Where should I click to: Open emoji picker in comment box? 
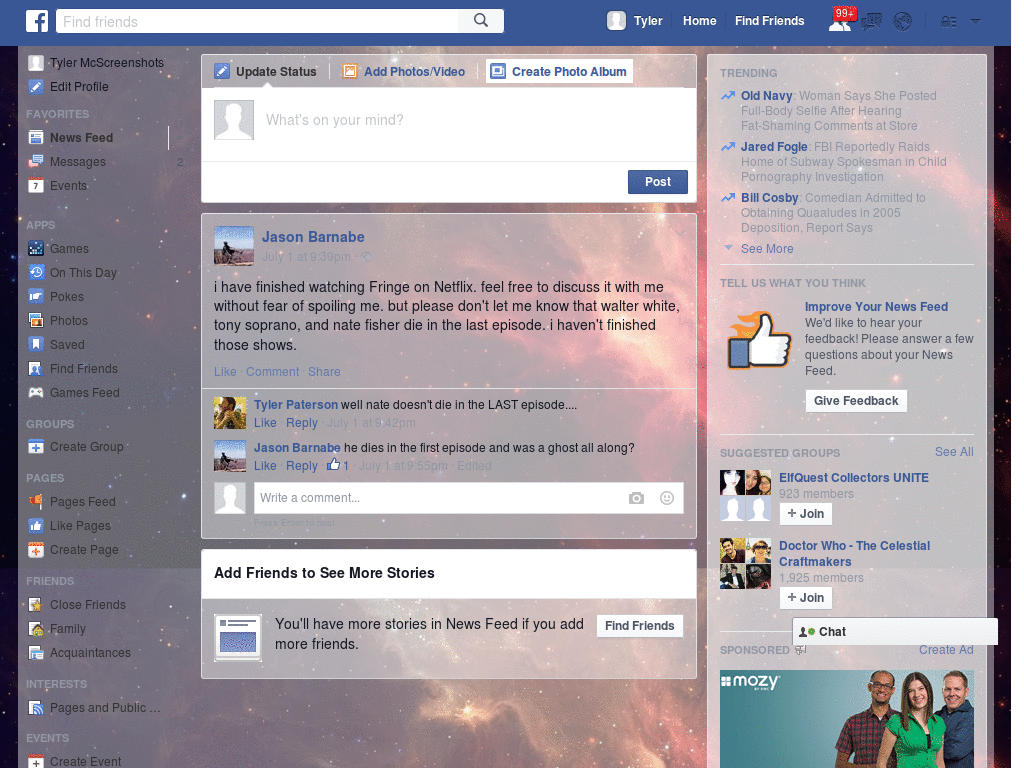point(667,498)
